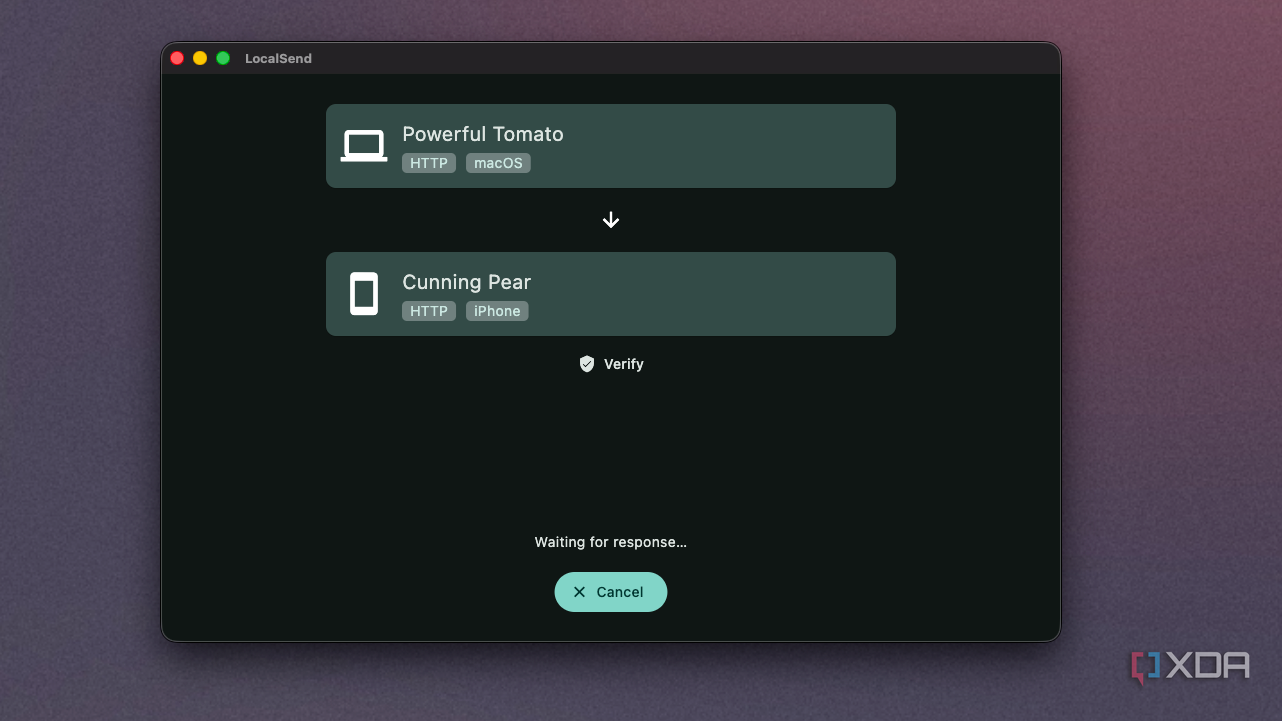Close the LocalSend window with the red button
Screen dimensions: 1282x721
coord(177,58)
